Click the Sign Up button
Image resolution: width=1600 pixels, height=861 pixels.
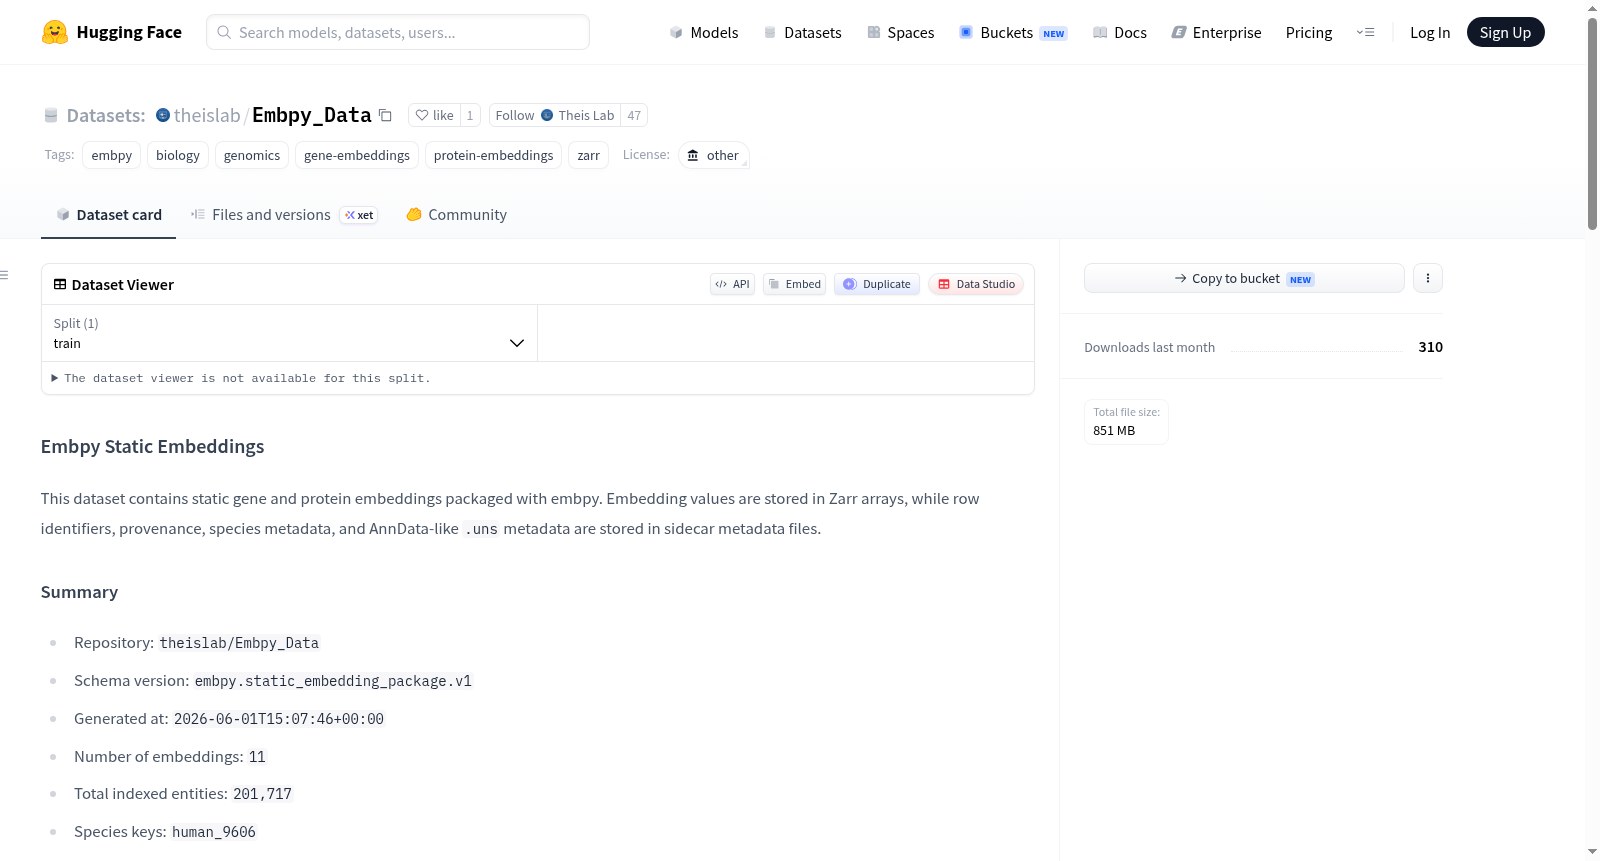click(x=1505, y=32)
